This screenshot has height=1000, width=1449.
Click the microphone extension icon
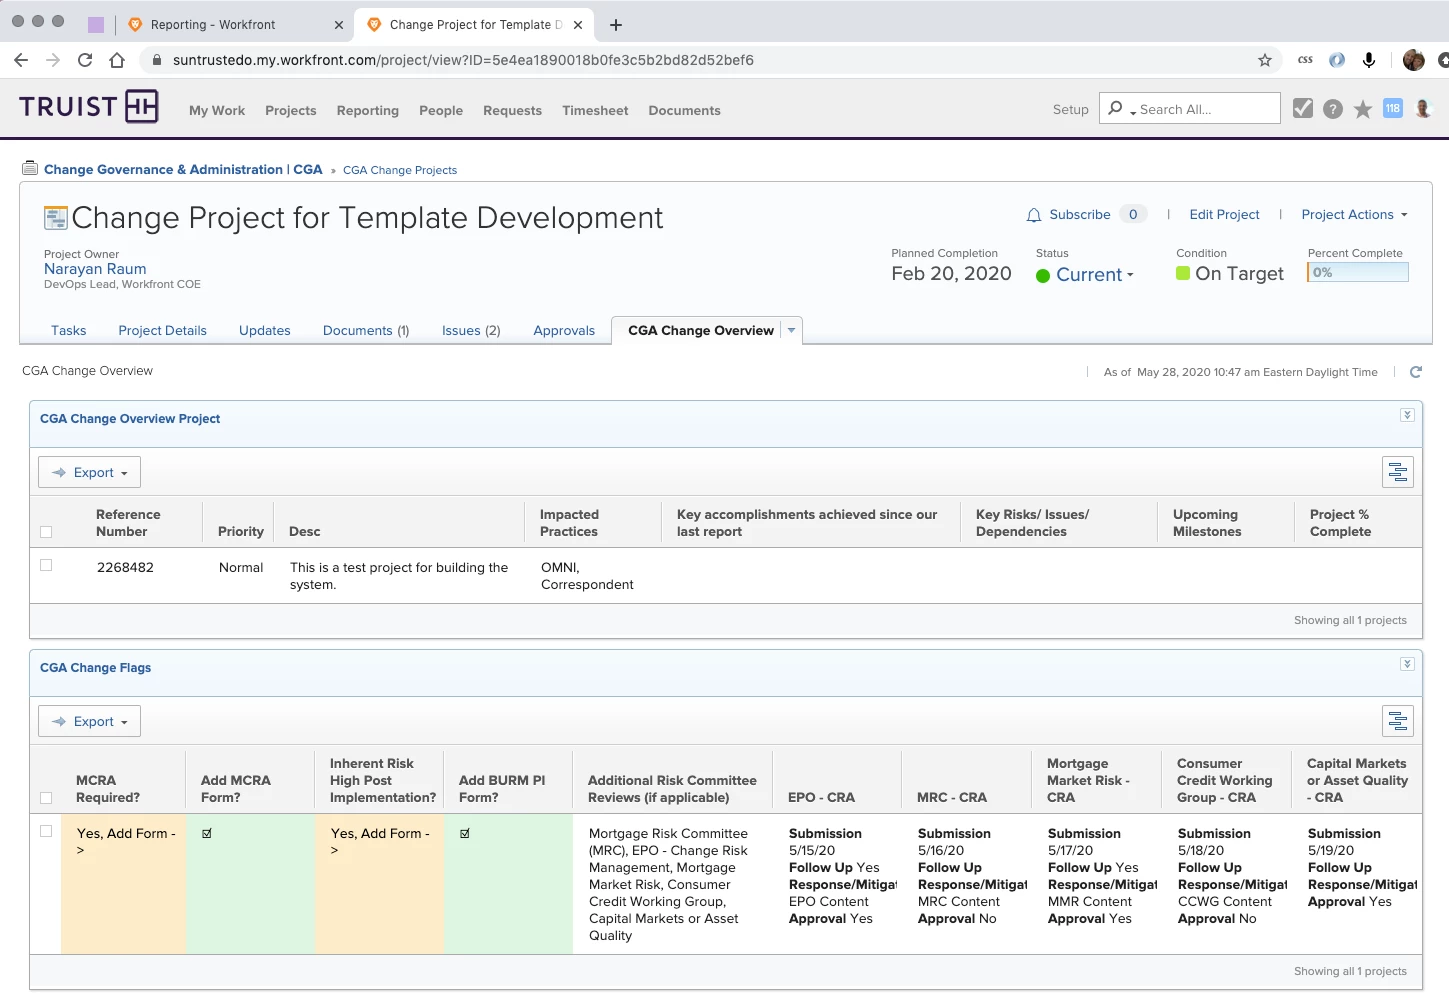1369,60
